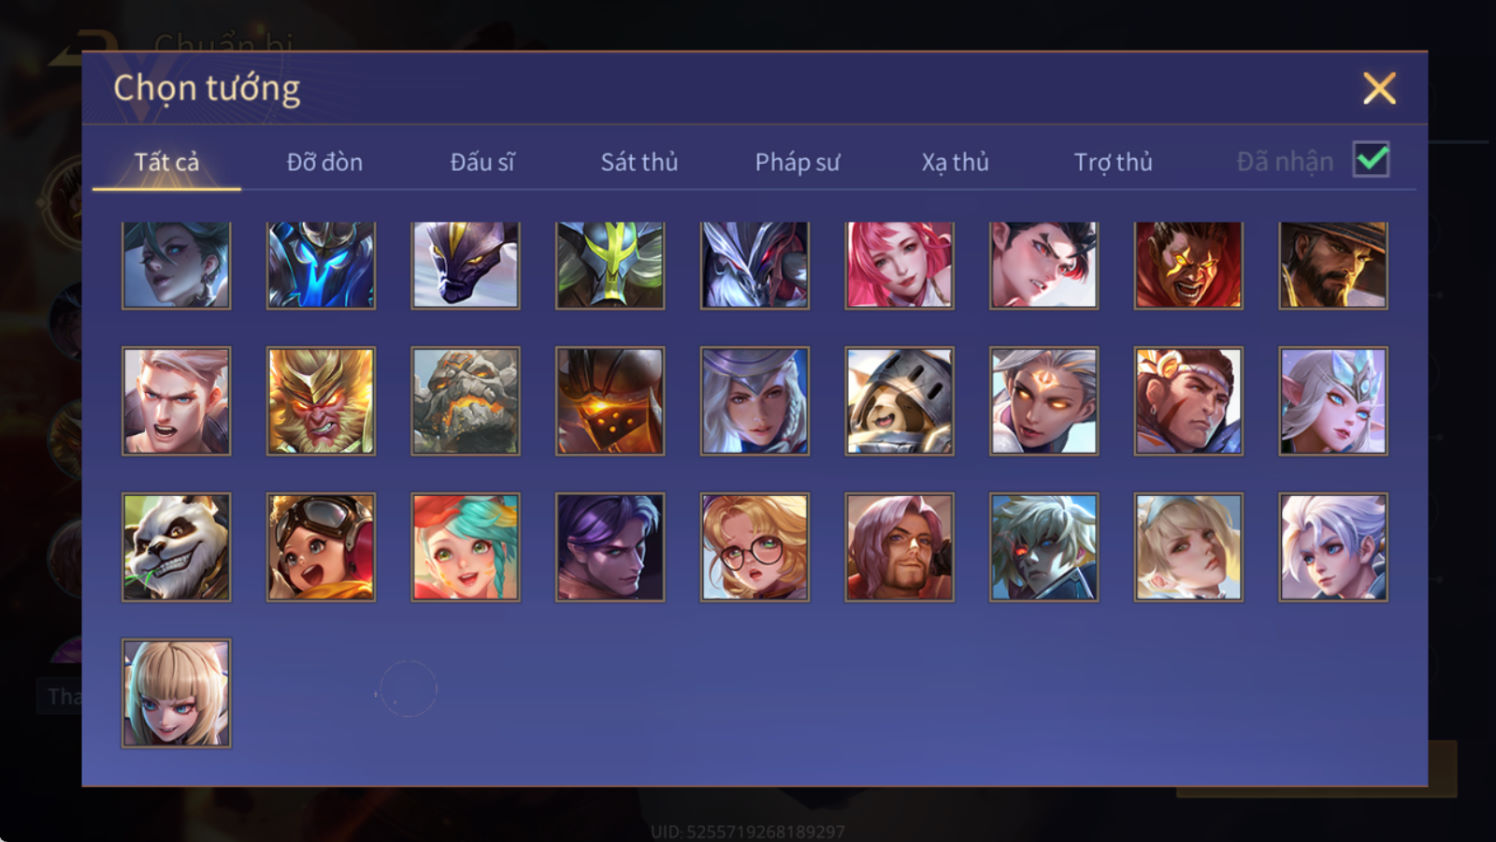
Task: Show the Sát thủ hero category
Action: click(639, 162)
